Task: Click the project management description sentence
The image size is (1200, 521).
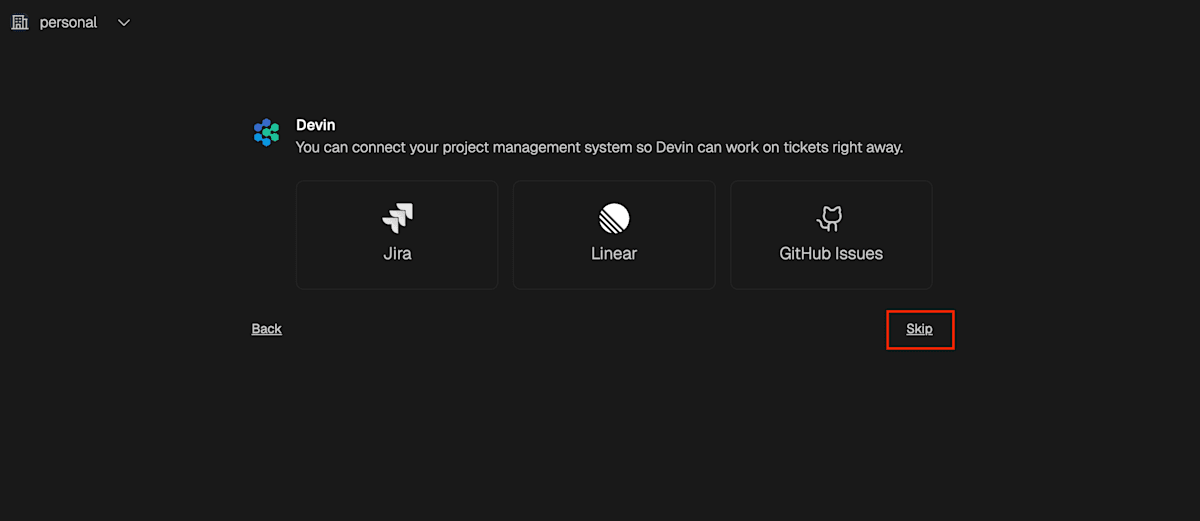Action: point(600,147)
